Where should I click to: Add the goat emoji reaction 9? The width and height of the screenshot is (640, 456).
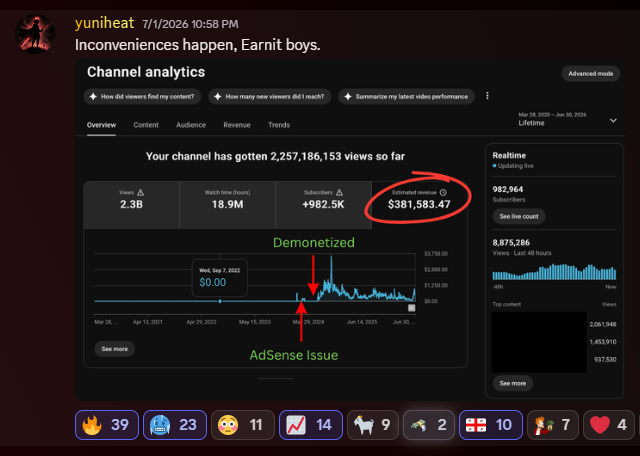373,425
